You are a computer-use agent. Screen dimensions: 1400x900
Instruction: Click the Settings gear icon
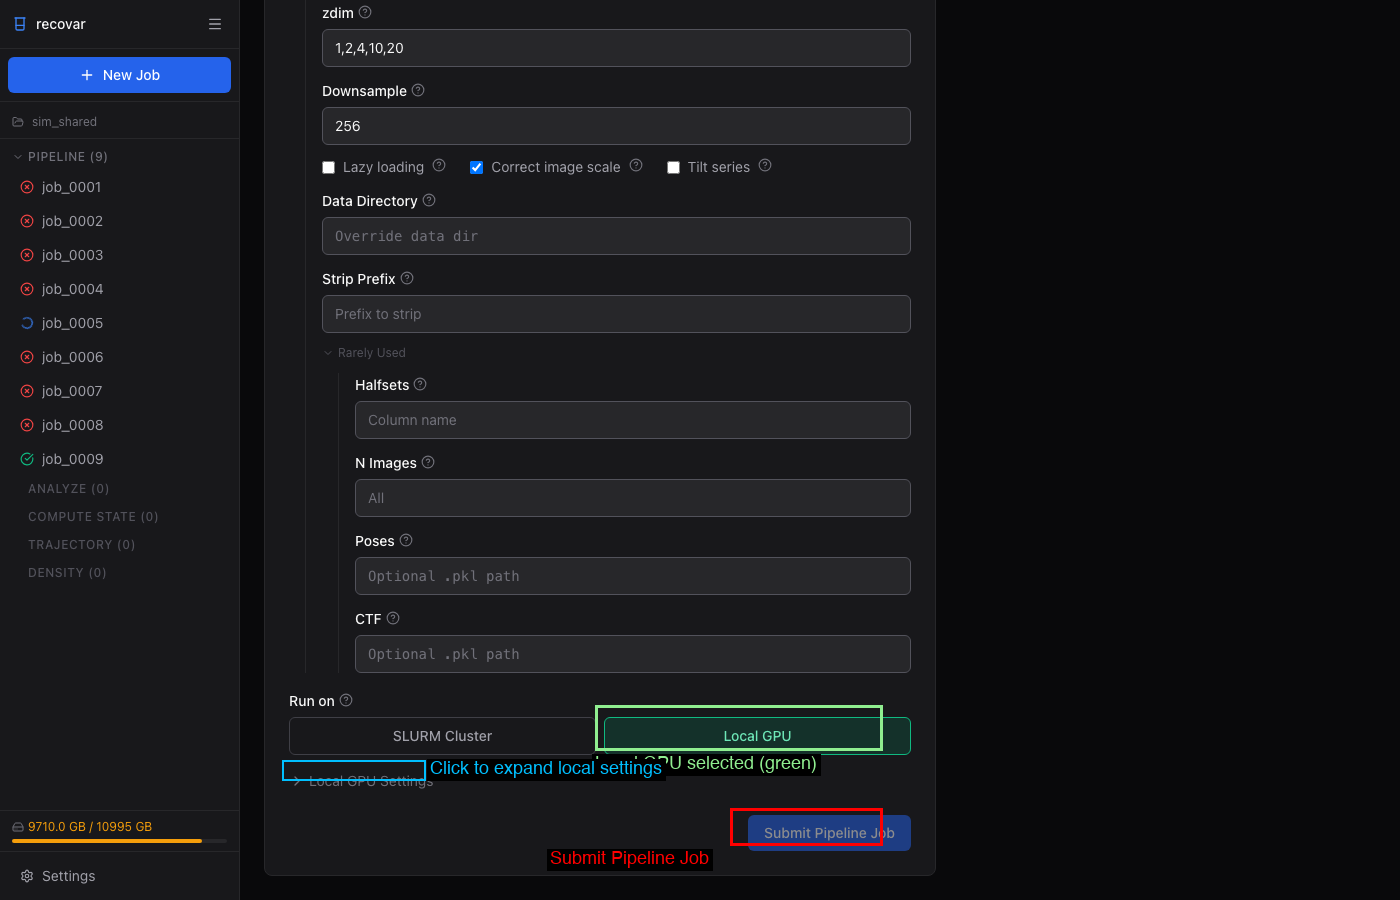pyautogui.click(x=27, y=876)
